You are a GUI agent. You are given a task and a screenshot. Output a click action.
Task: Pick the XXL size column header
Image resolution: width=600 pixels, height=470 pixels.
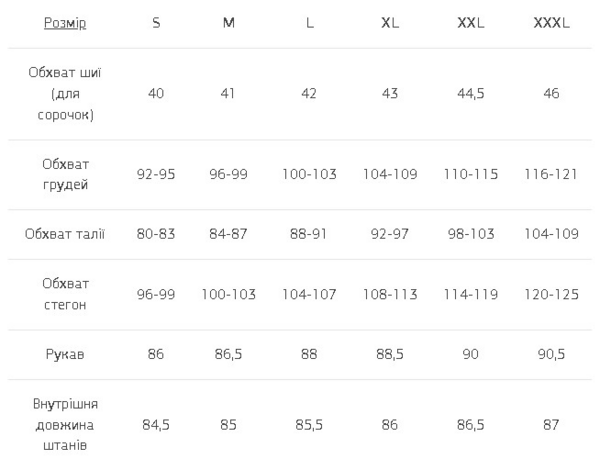470,22
